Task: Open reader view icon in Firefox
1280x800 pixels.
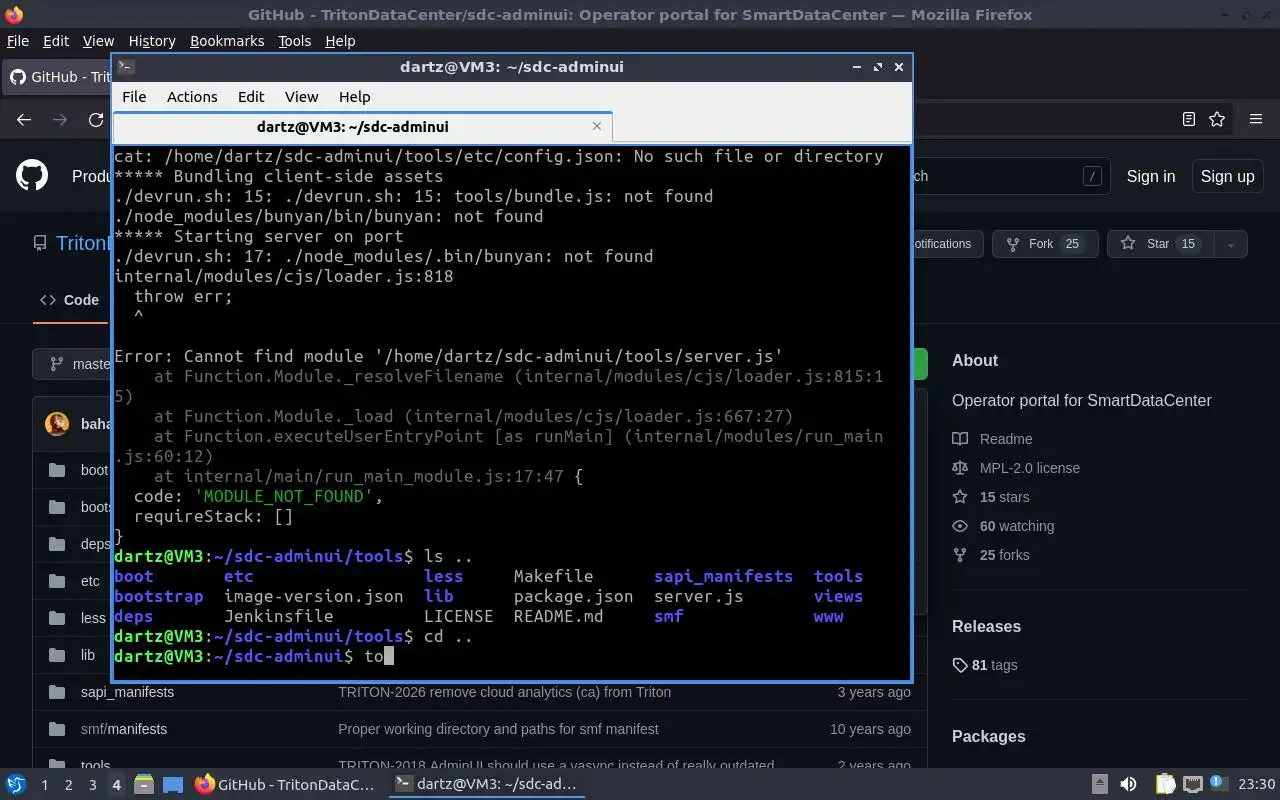Action: [1188, 119]
